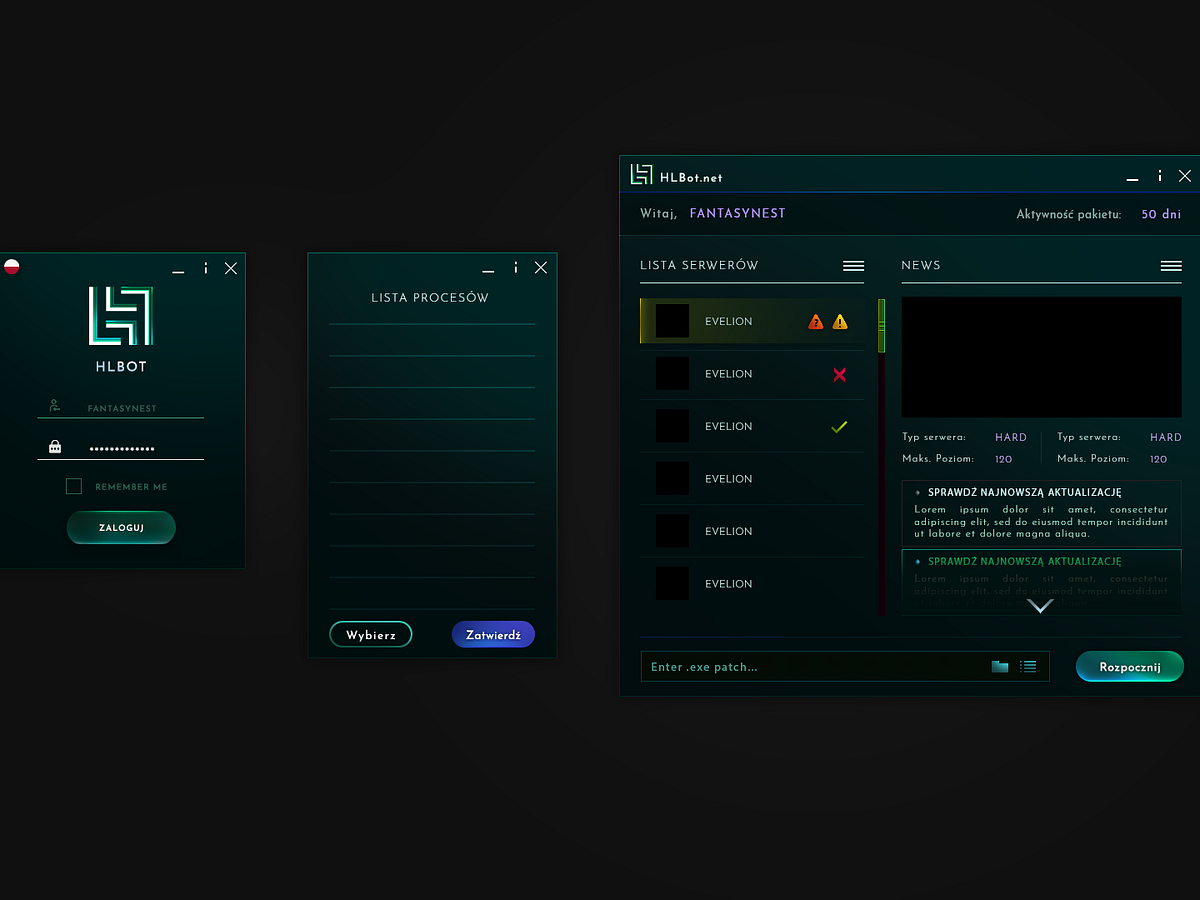1200x900 pixels.
Task: Expand more news with the down chevron
Action: coord(1040,605)
